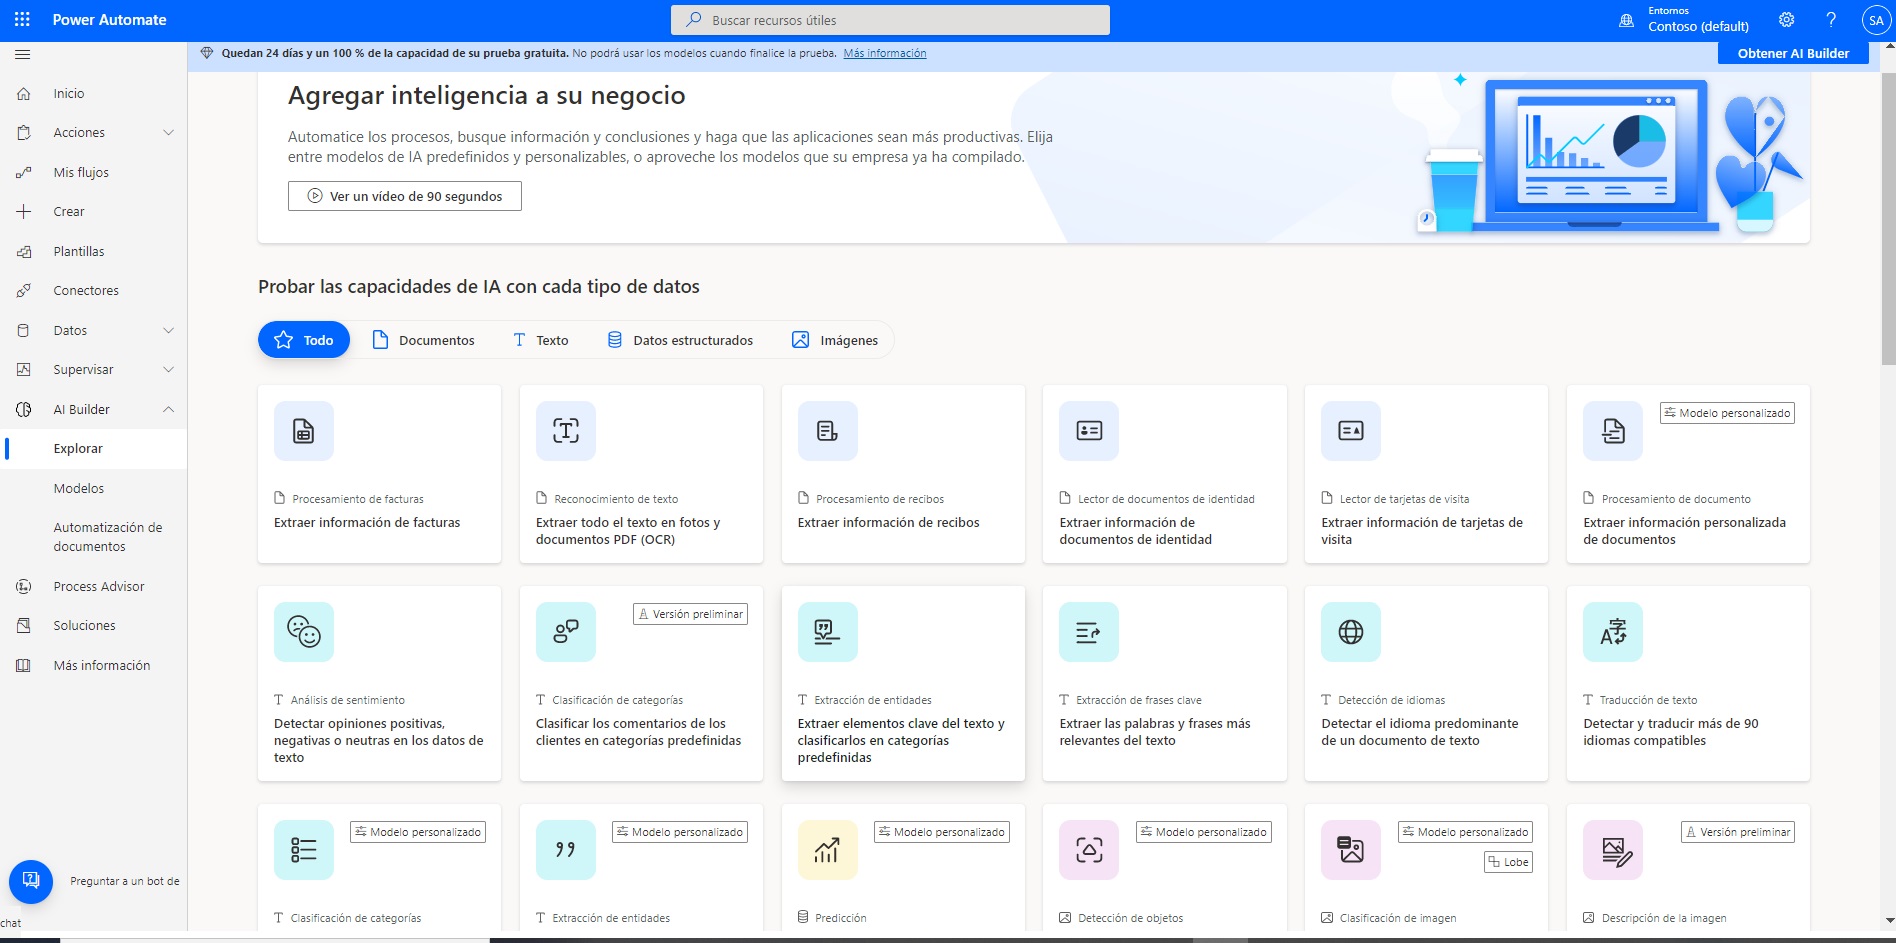
Task: Click the business card reader card icon
Action: 1351,431
